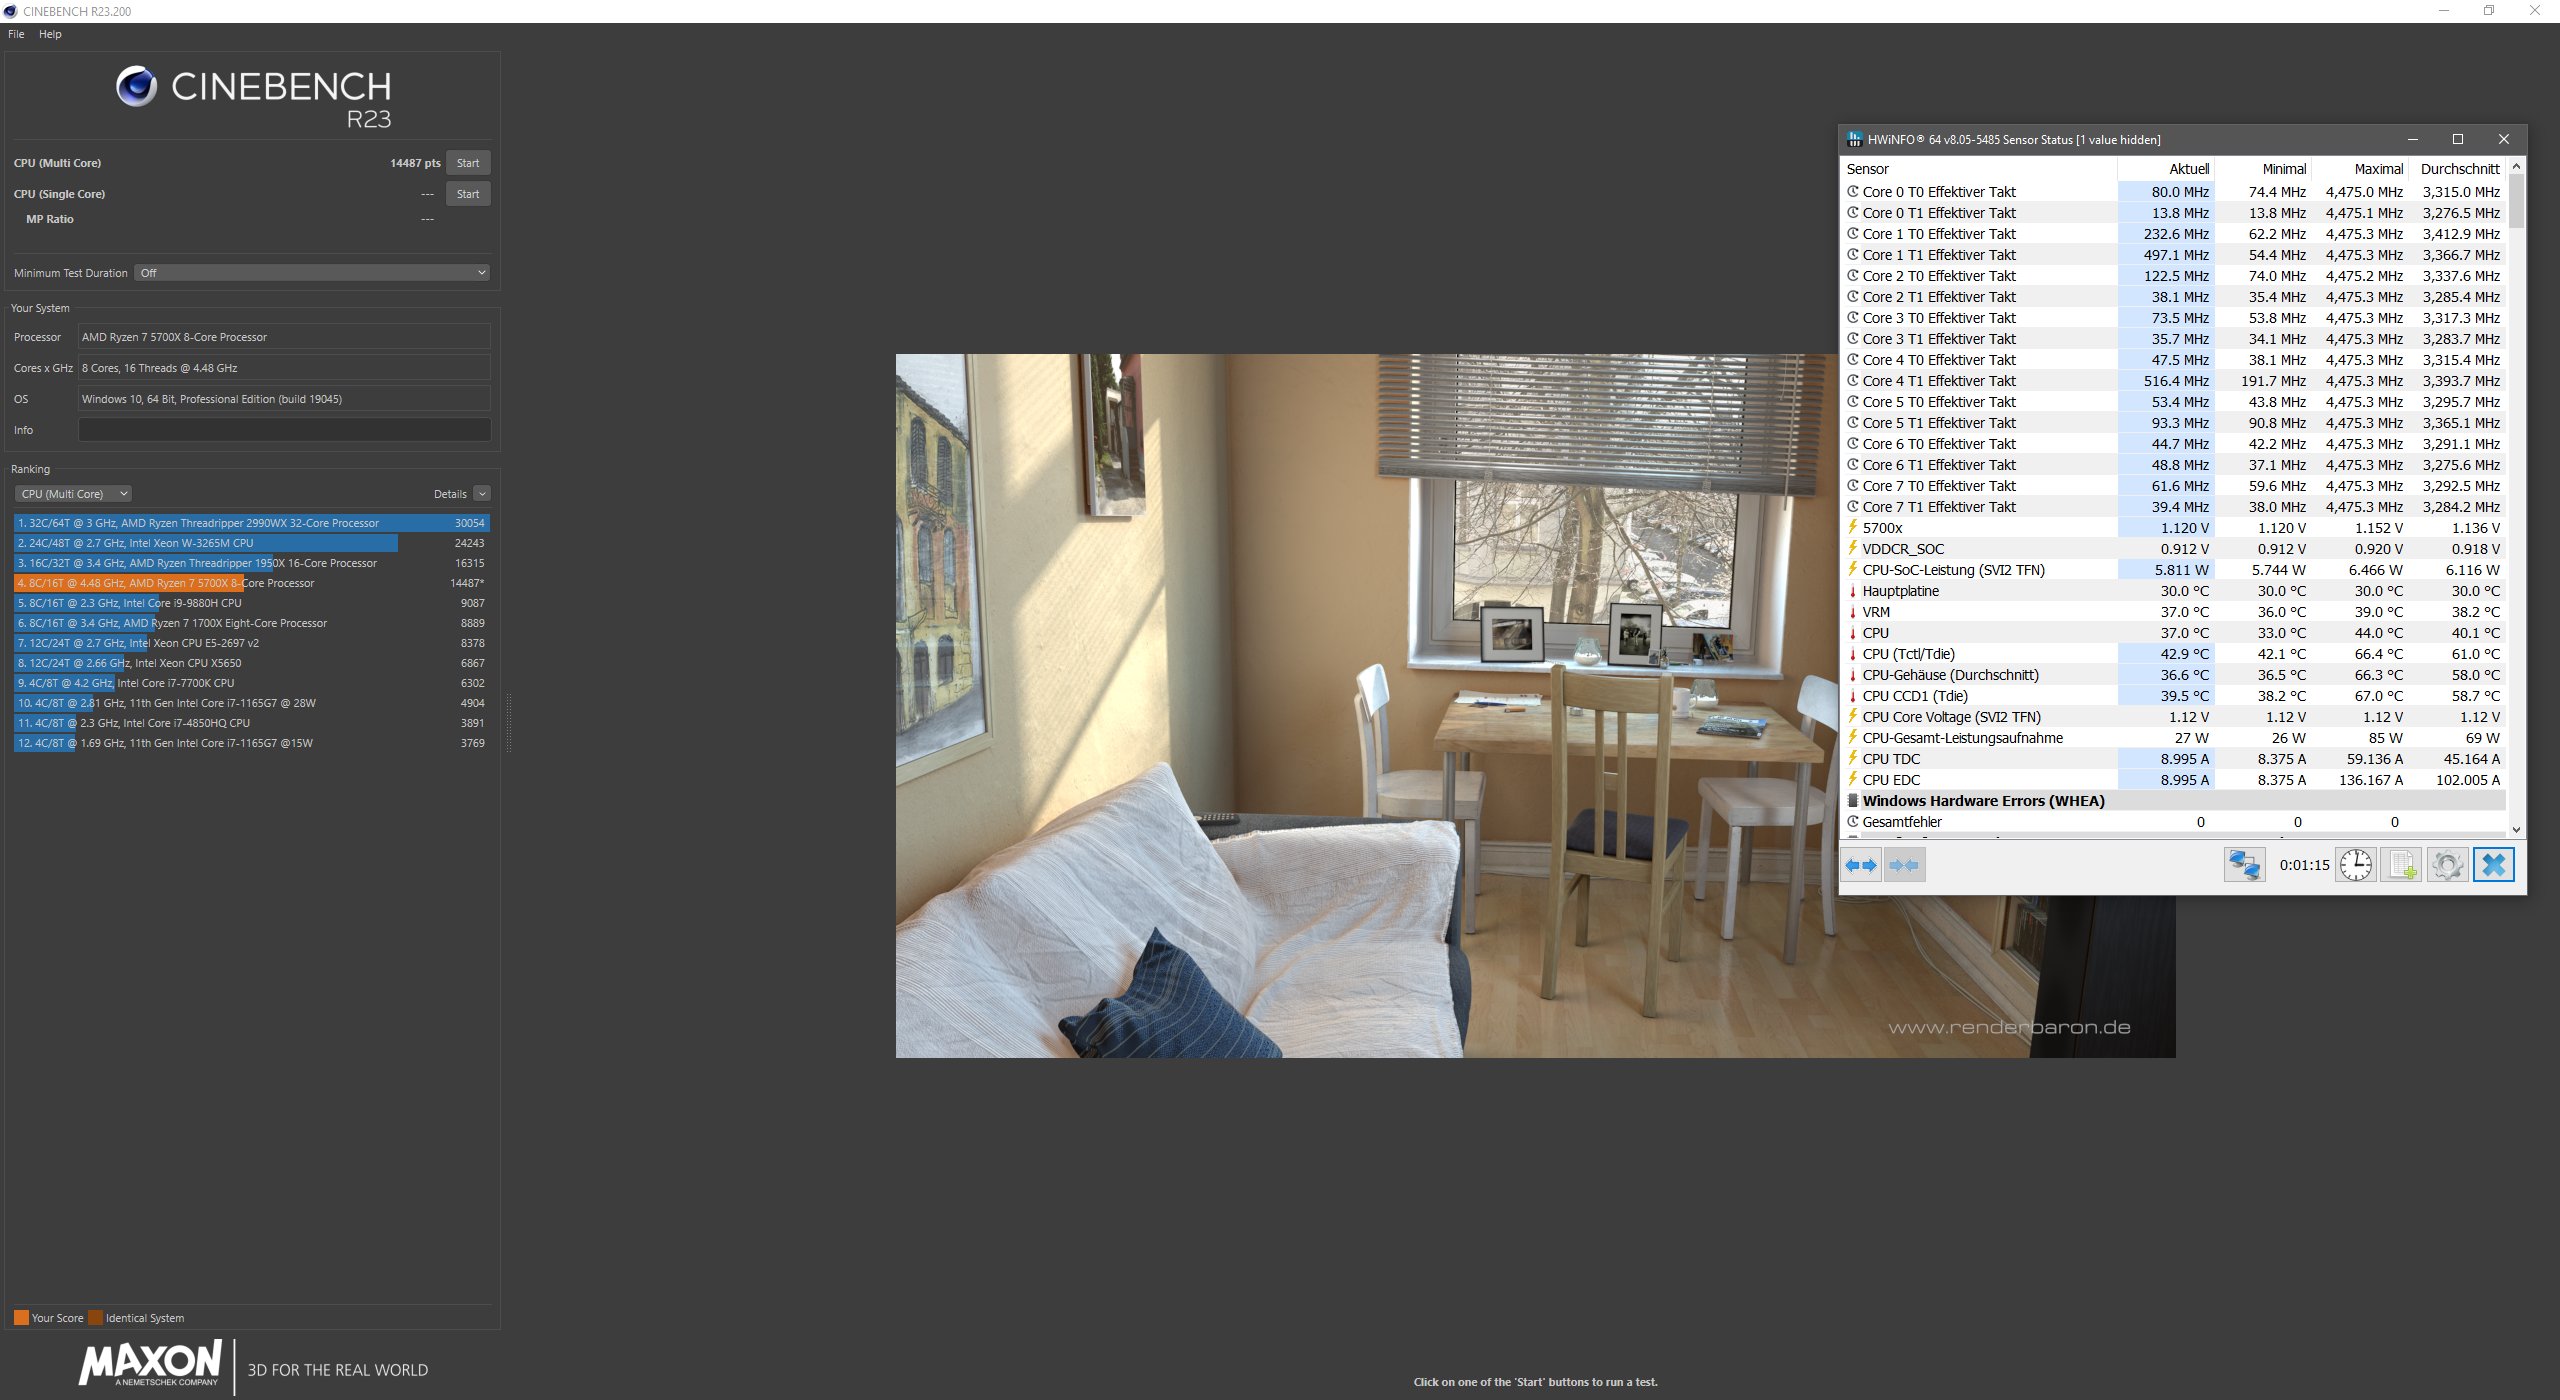Screen dimensions: 2560x1400
Task: Click HWiNFO expand columns arrows icon
Action: (x=1861, y=865)
